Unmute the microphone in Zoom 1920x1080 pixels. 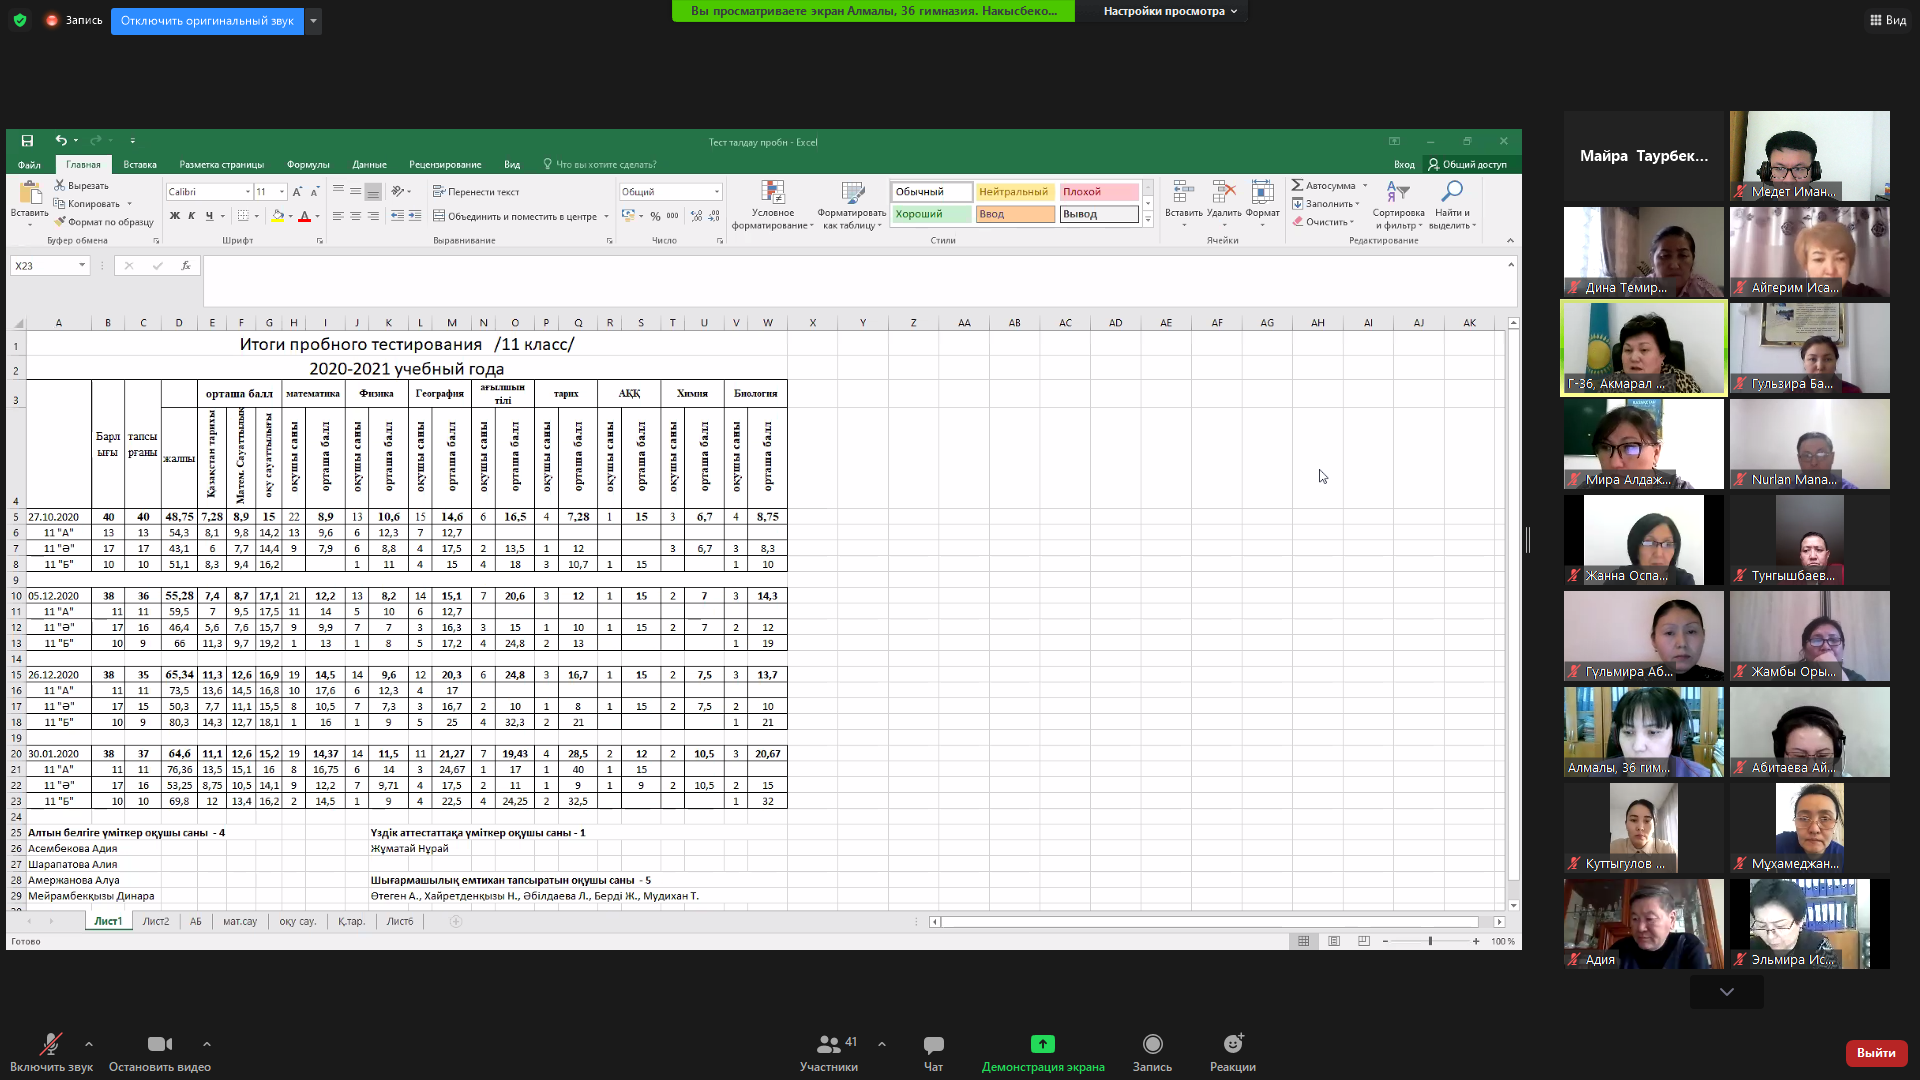click(x=49, y=1045)
